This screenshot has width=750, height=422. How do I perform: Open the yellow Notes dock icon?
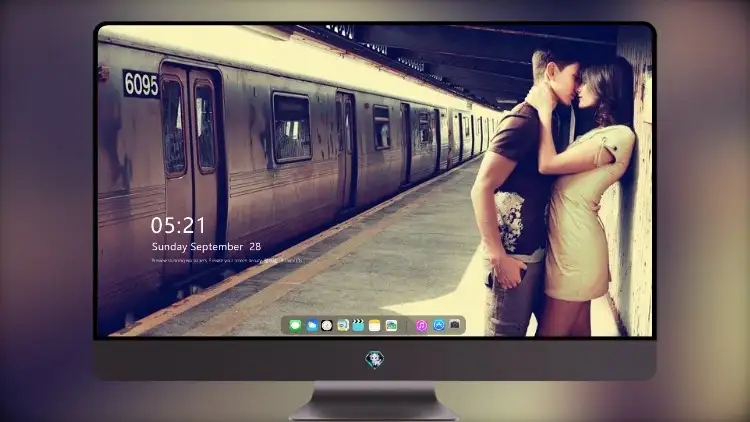point(375,326)
